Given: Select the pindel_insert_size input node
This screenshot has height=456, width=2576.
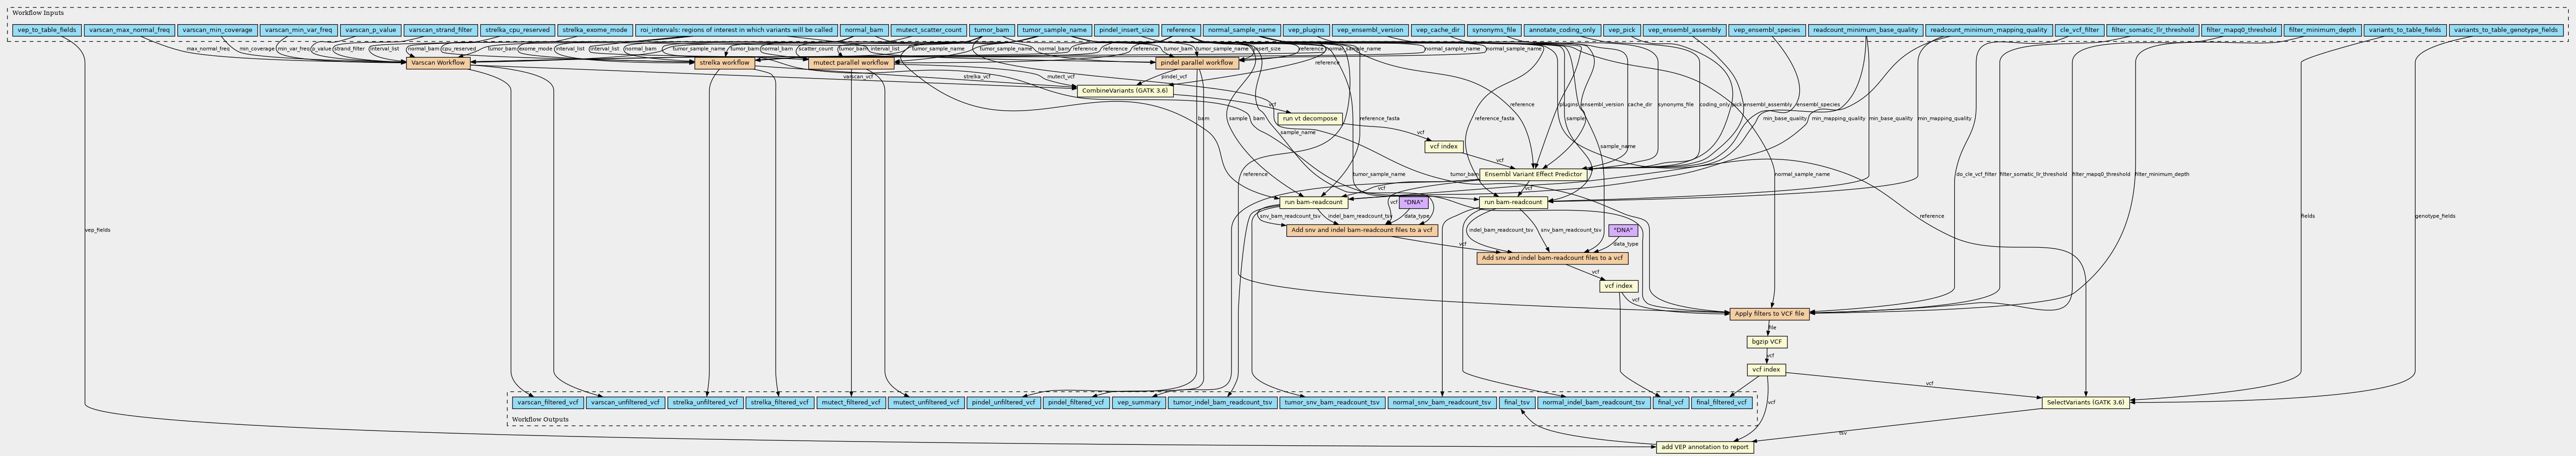Looking at the screenshot, I should [x=1125, y=30].
